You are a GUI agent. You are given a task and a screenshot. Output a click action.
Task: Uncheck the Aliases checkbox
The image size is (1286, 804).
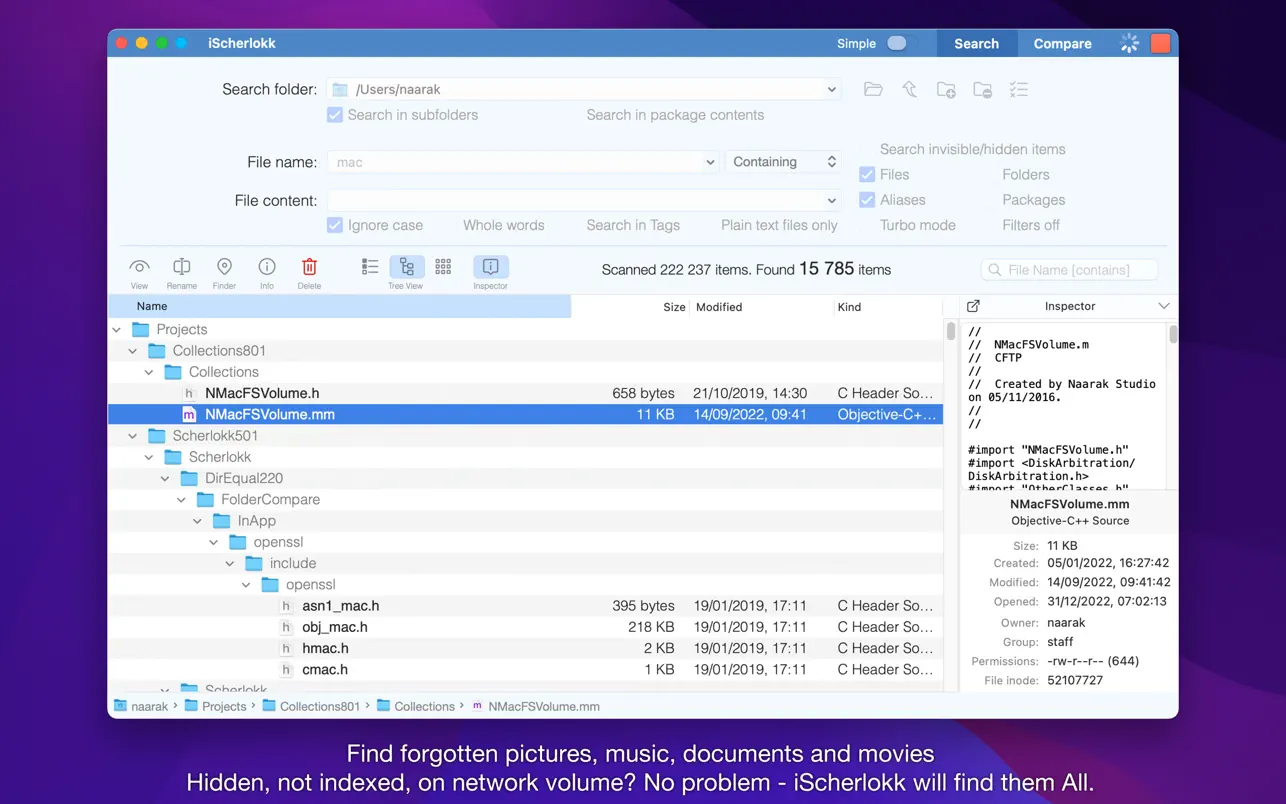(x=867, y=200)
